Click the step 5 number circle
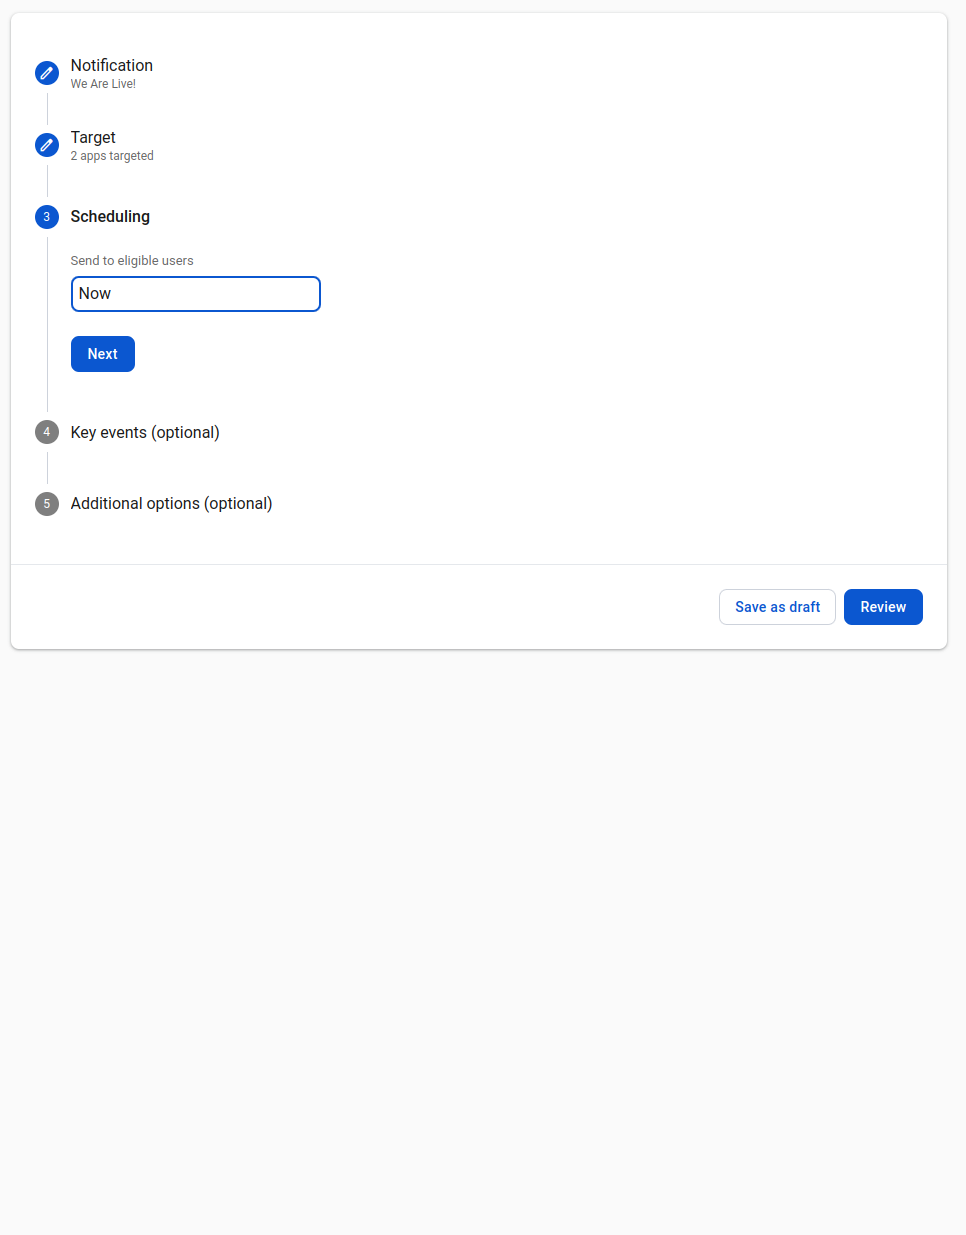Screen dimensions: 966x1235 (47, 504)
